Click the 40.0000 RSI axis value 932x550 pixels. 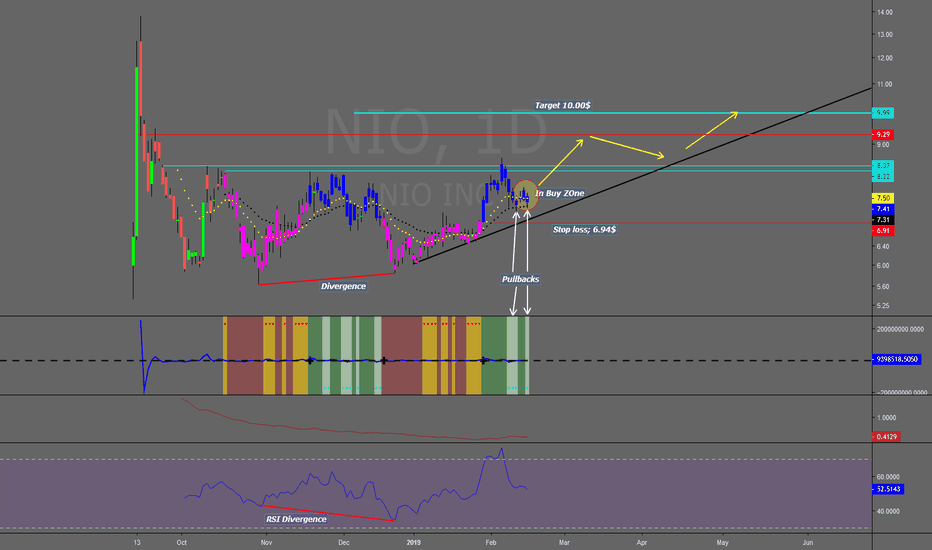888,511
